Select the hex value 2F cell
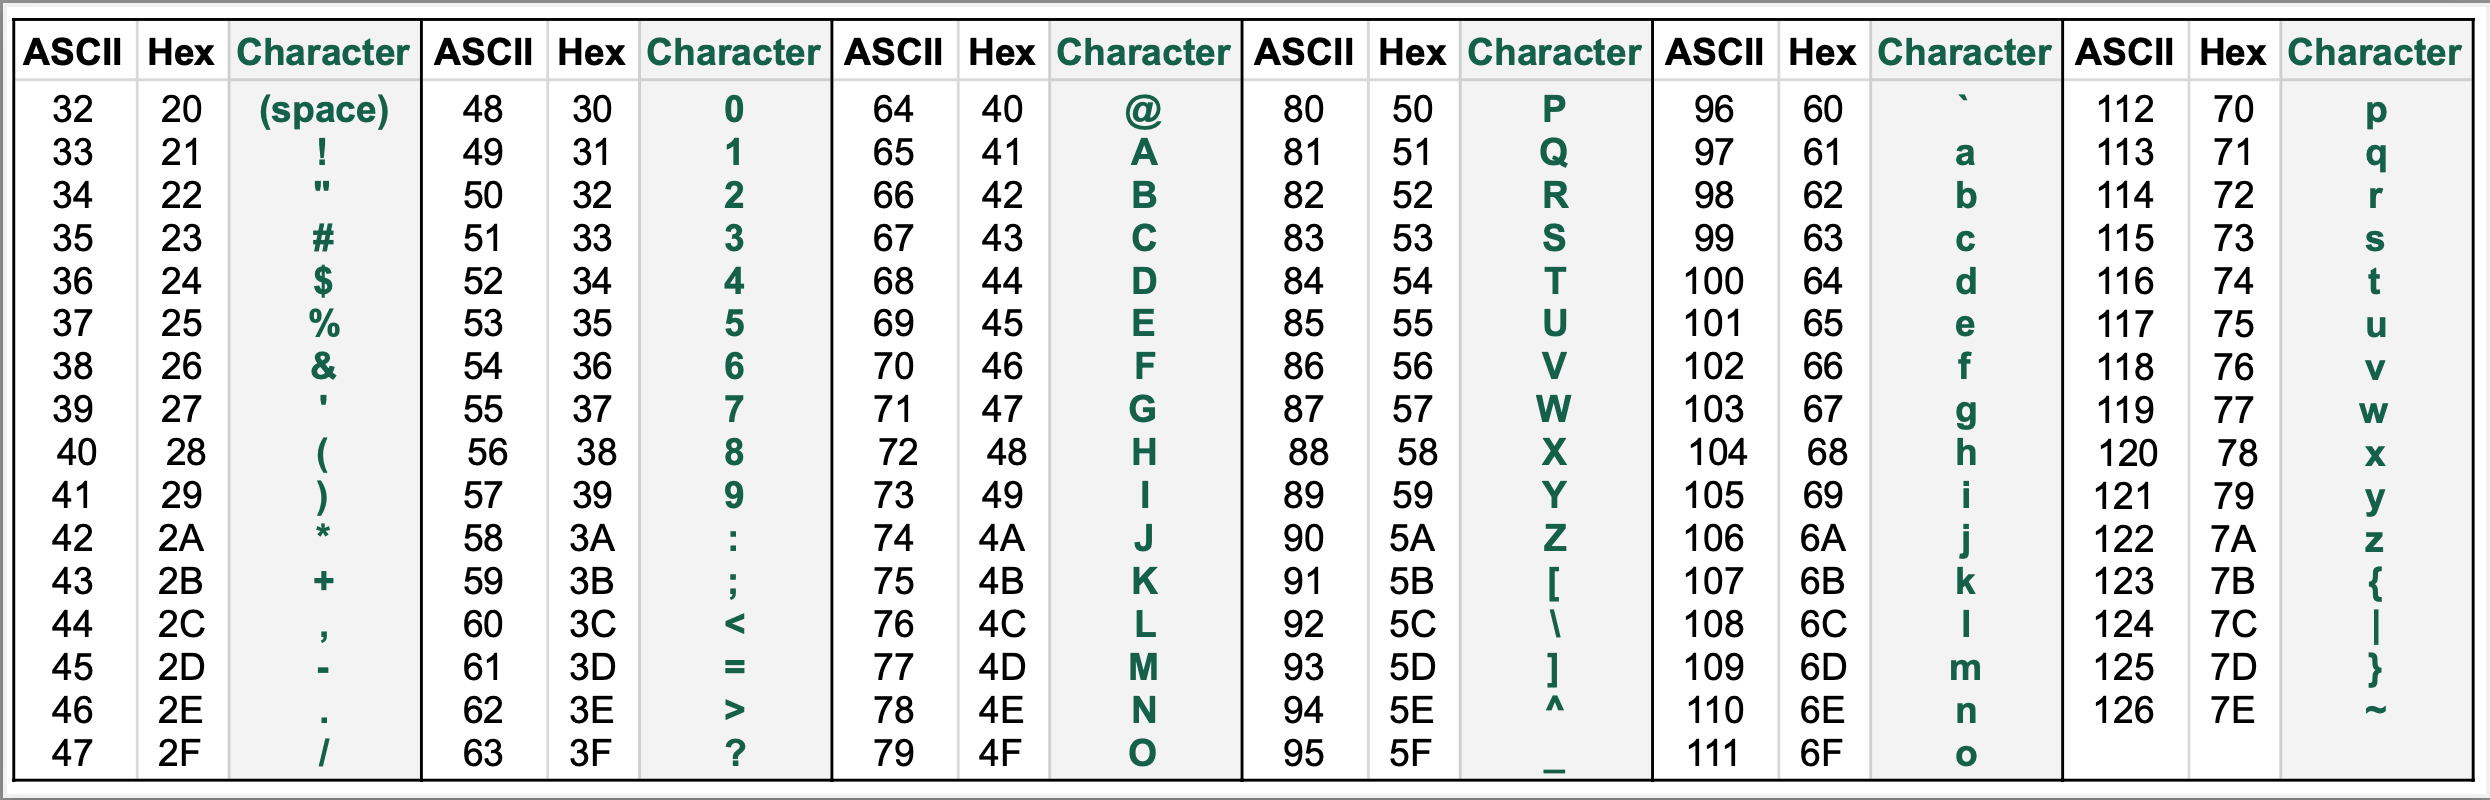2490x800 pixels. point(180,753)
